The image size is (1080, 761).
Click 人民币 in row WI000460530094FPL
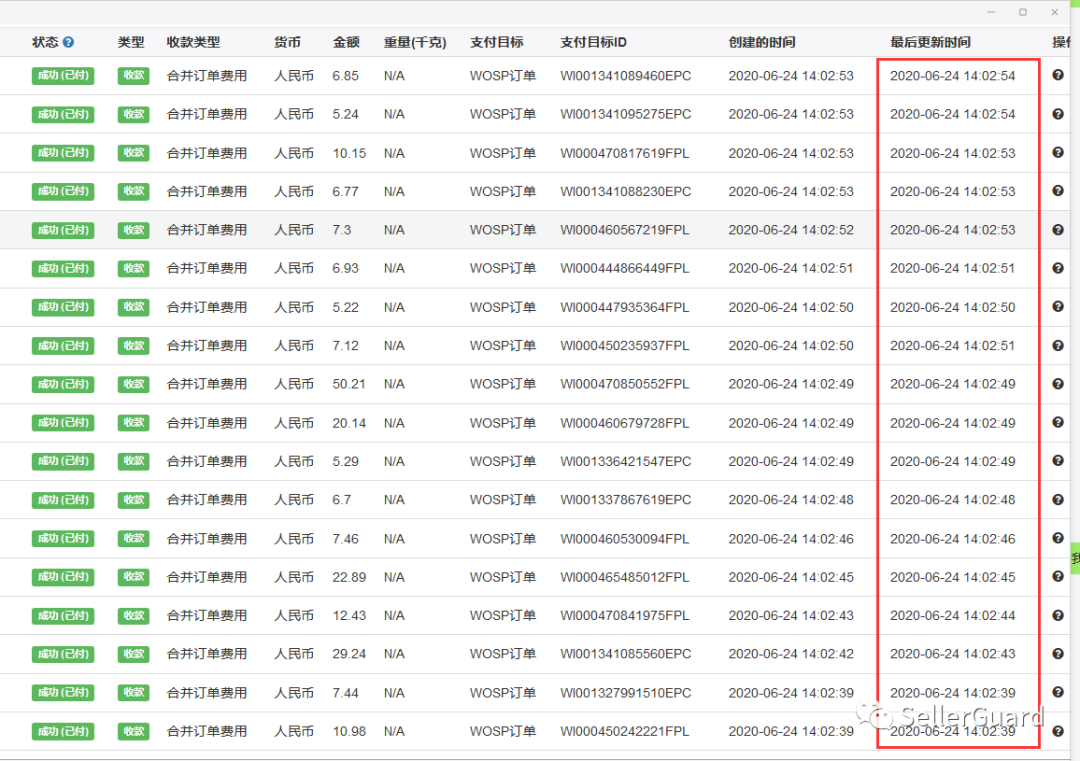point(294,539)
